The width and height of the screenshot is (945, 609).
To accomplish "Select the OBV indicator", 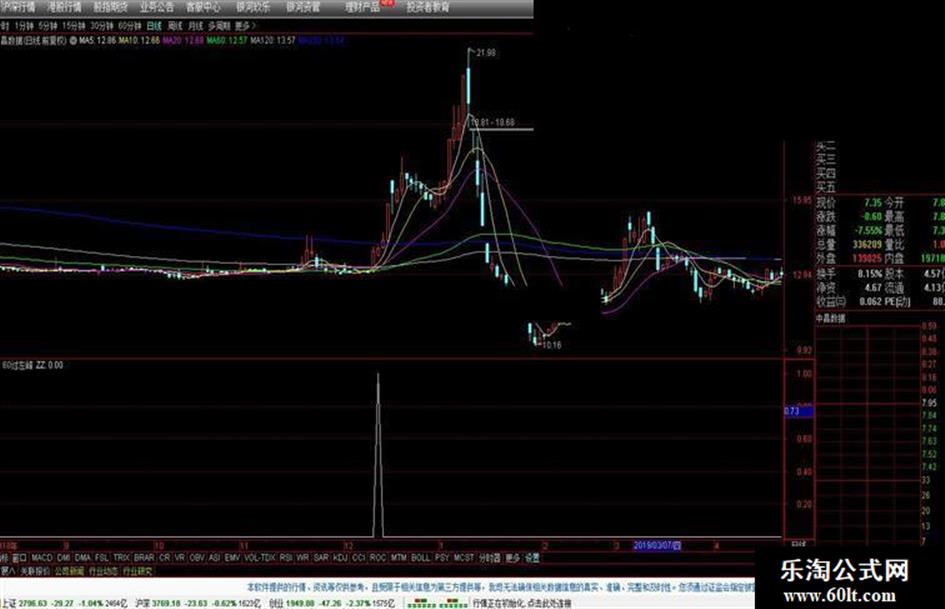I will point(197,558).
